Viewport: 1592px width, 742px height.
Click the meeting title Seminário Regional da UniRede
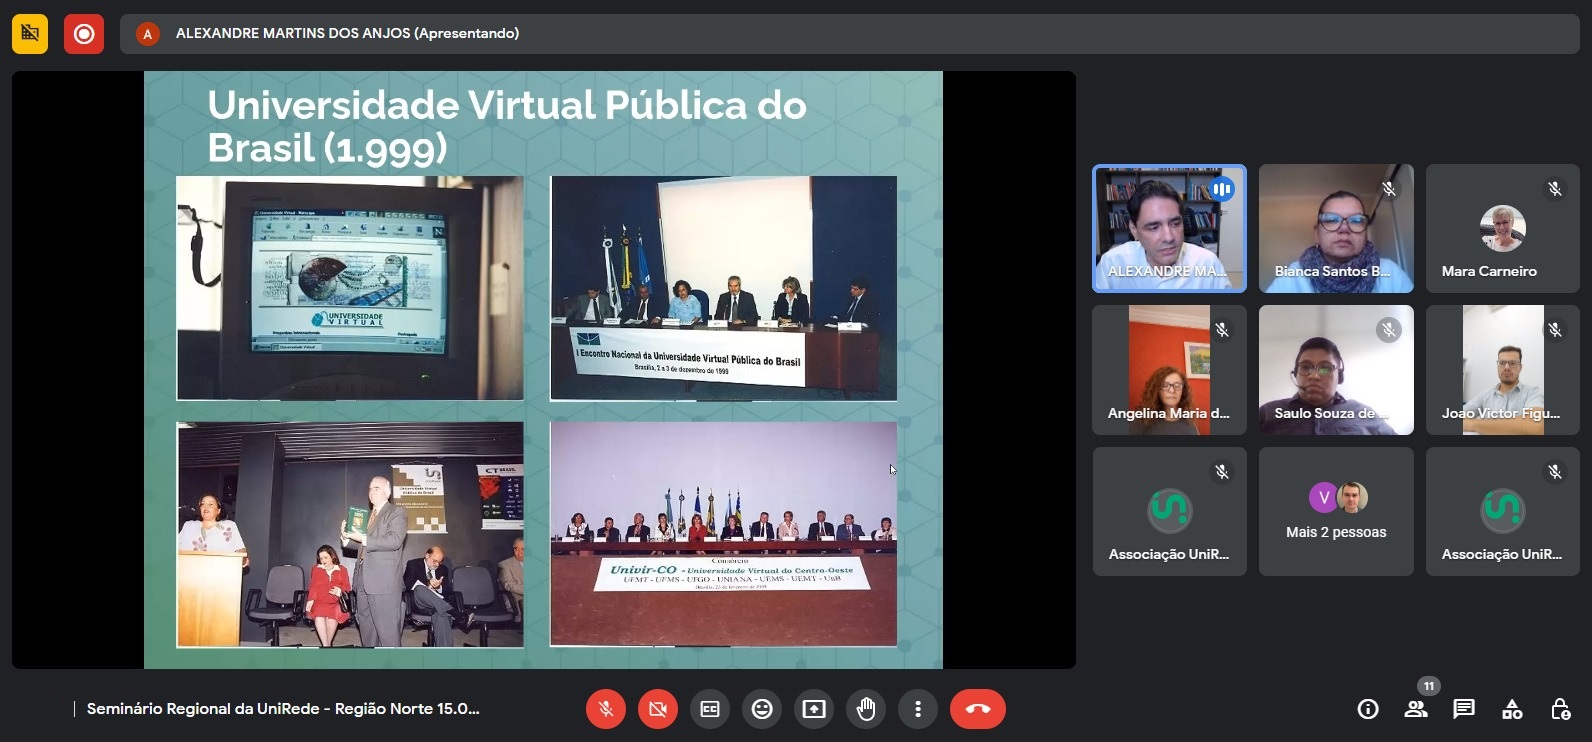pos(283,709)
